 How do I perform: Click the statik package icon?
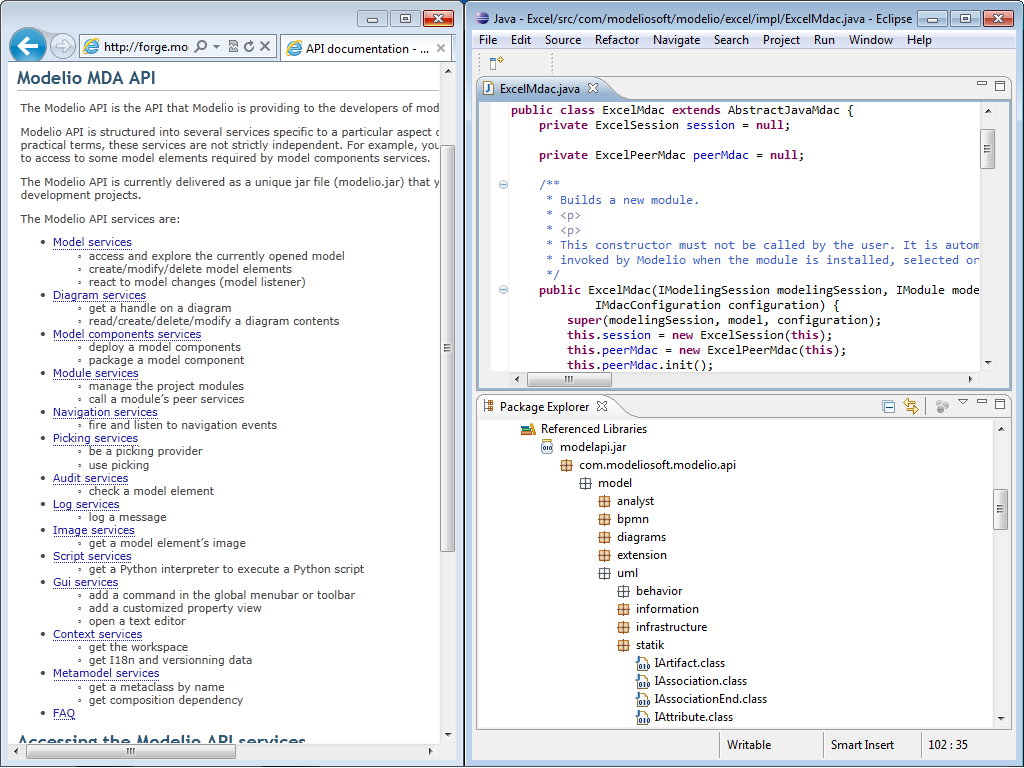point(624,645)
